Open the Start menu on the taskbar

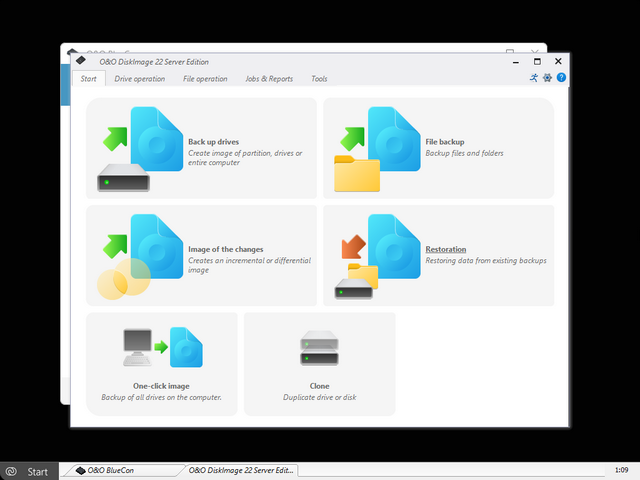[28, 471]
